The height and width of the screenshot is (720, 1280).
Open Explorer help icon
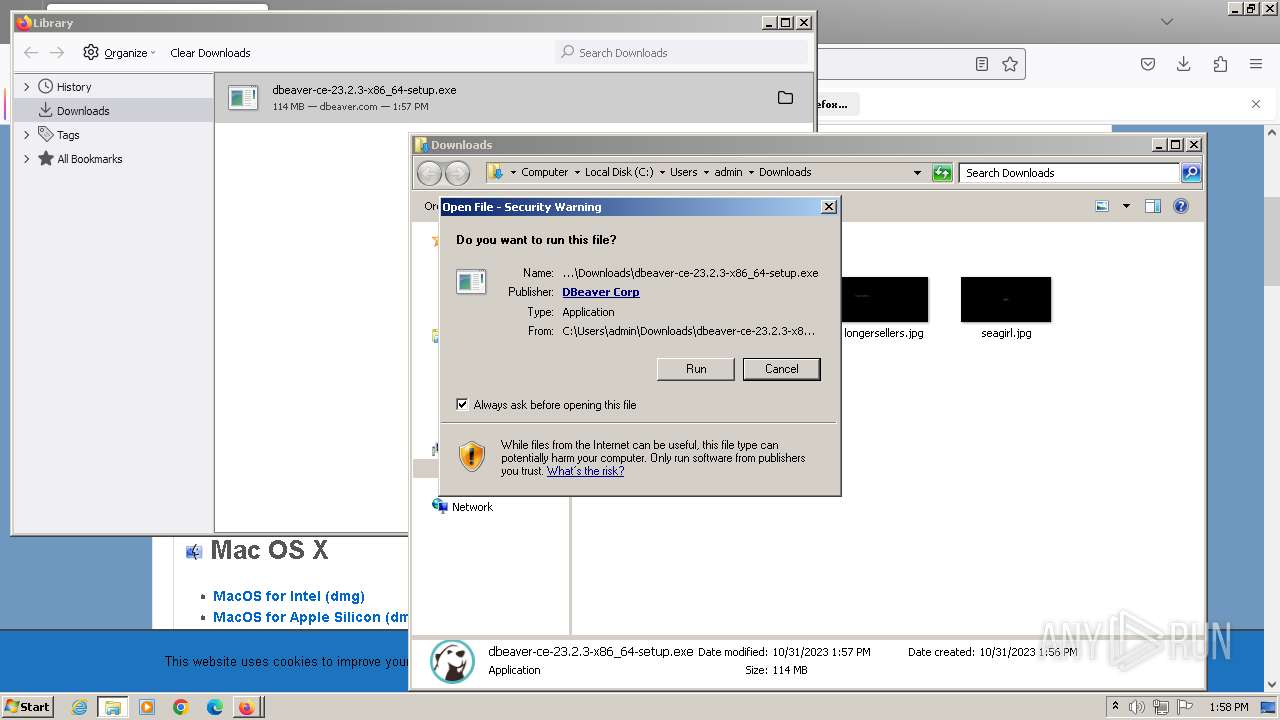(x=1181, y=206)
